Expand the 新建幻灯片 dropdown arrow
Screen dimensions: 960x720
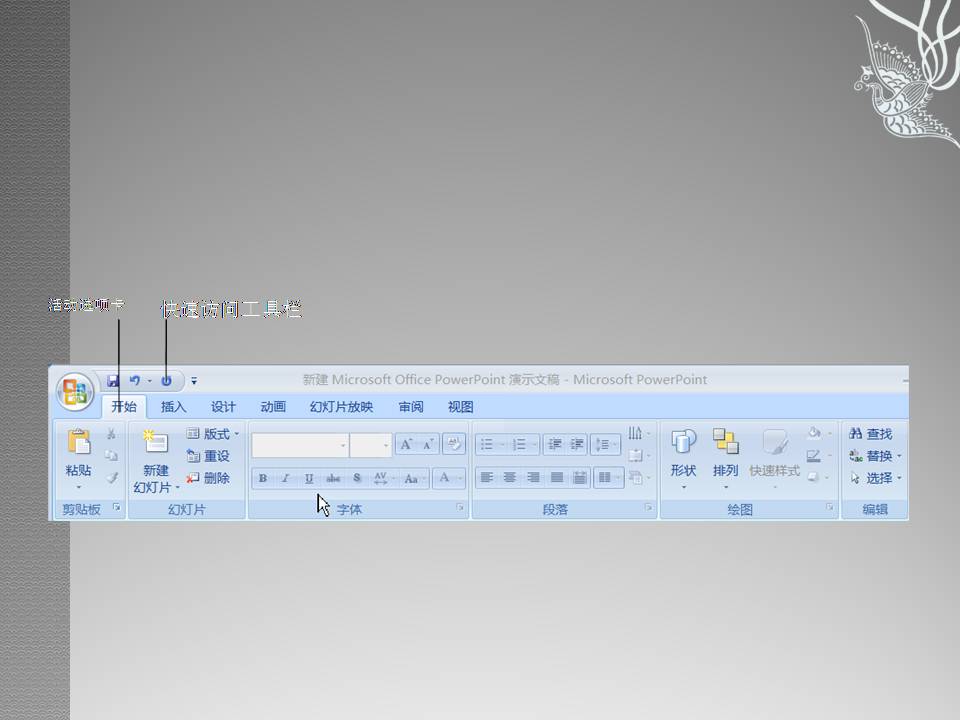coord(178,488)
